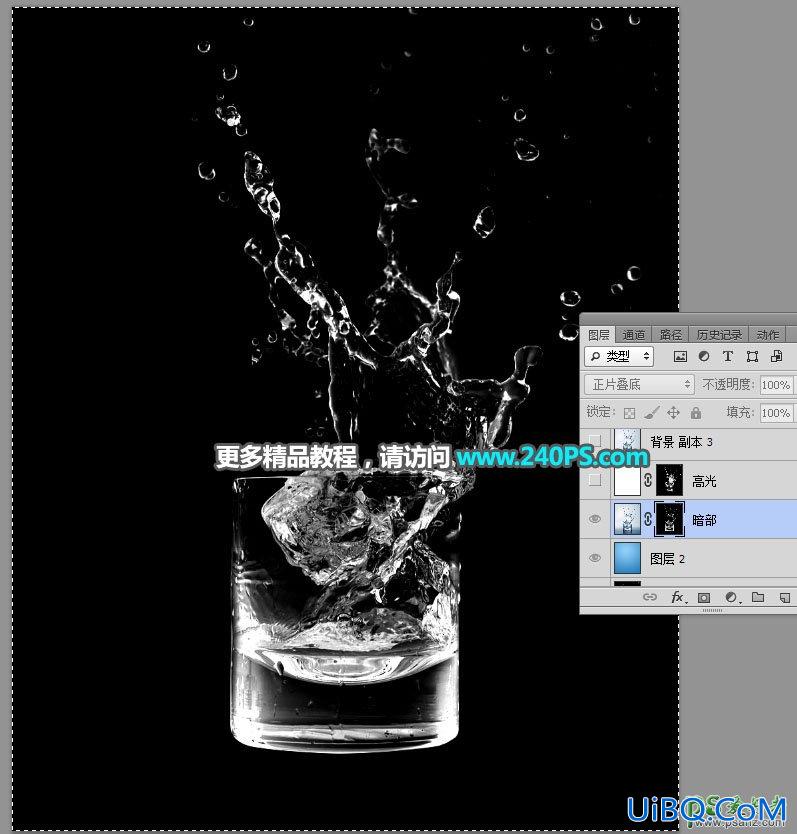
Task: Switch to the 历史记录 tab
Action: pyautogui.click(x=719, y=335)
